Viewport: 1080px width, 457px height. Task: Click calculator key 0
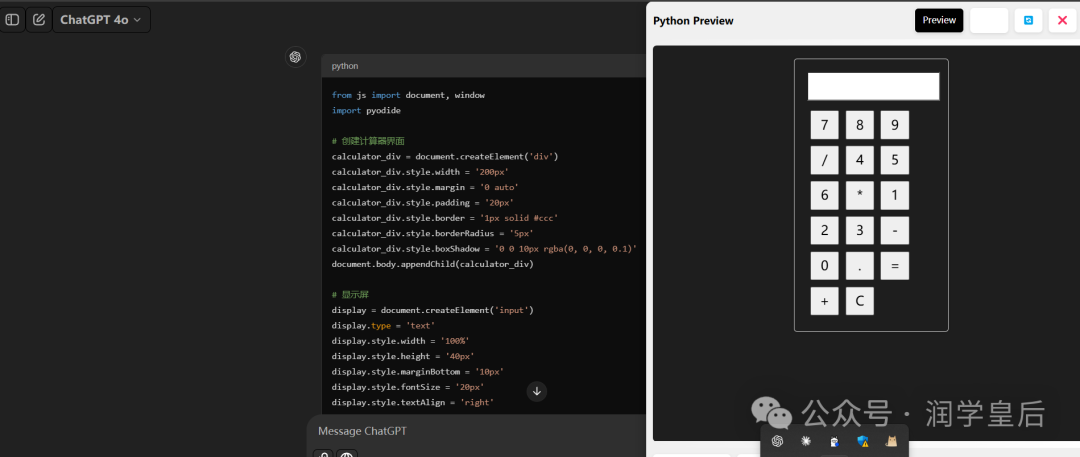(x=824, y=265)
